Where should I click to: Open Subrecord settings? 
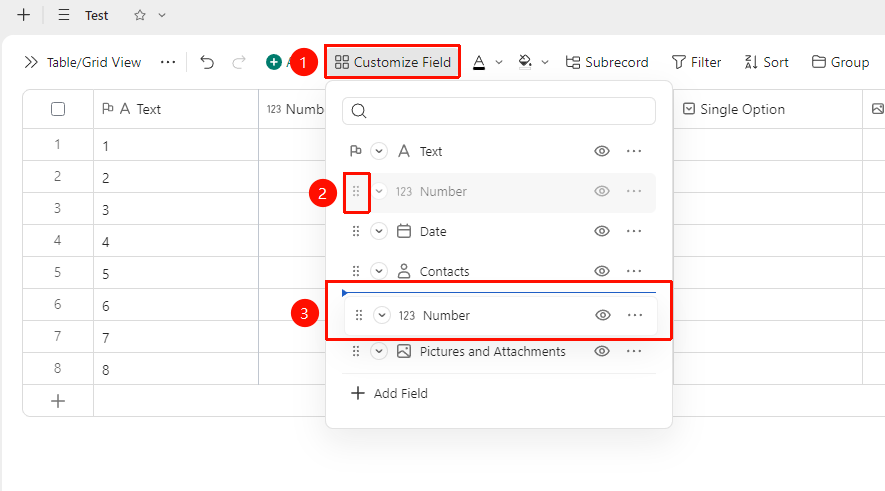(x=607, y=62)
